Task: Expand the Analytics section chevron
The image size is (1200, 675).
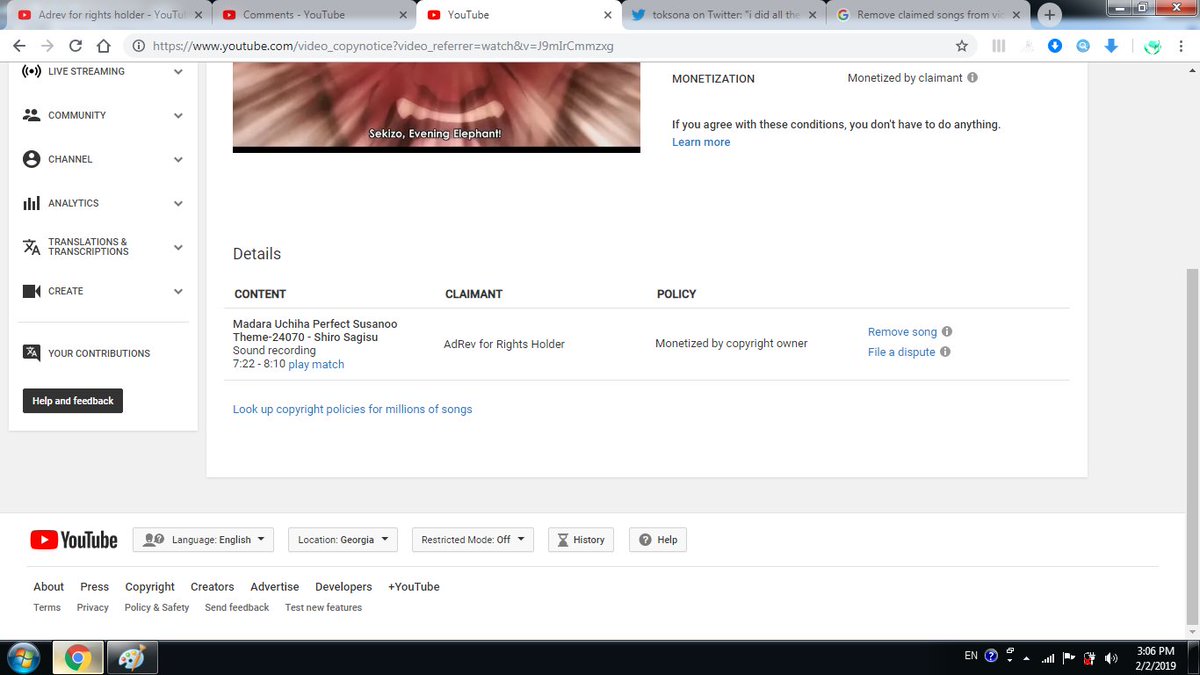Action: click(178, 204)
